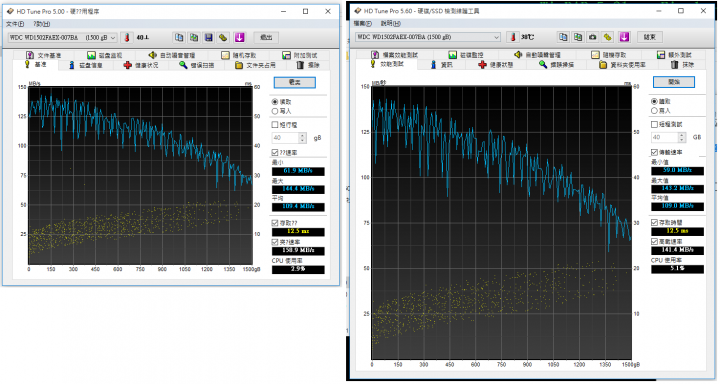Select Read radio button in HD Tune 5.60
This screenshot has width=720, height=384.
click(654, 102)
